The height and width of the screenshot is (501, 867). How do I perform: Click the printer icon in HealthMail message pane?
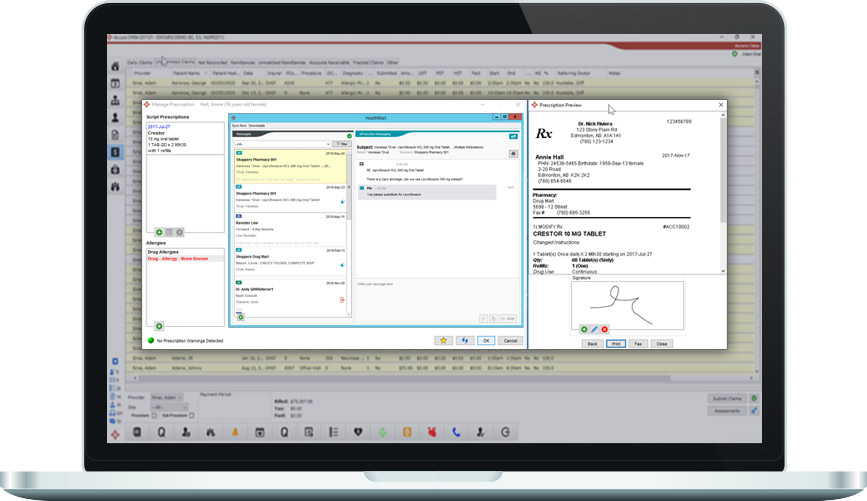(x=513, y=154)
